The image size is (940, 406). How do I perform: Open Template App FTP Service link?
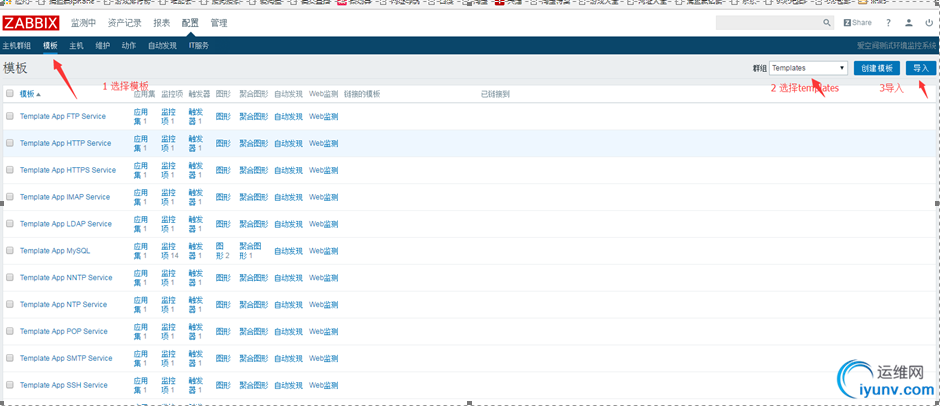point(63,116)
